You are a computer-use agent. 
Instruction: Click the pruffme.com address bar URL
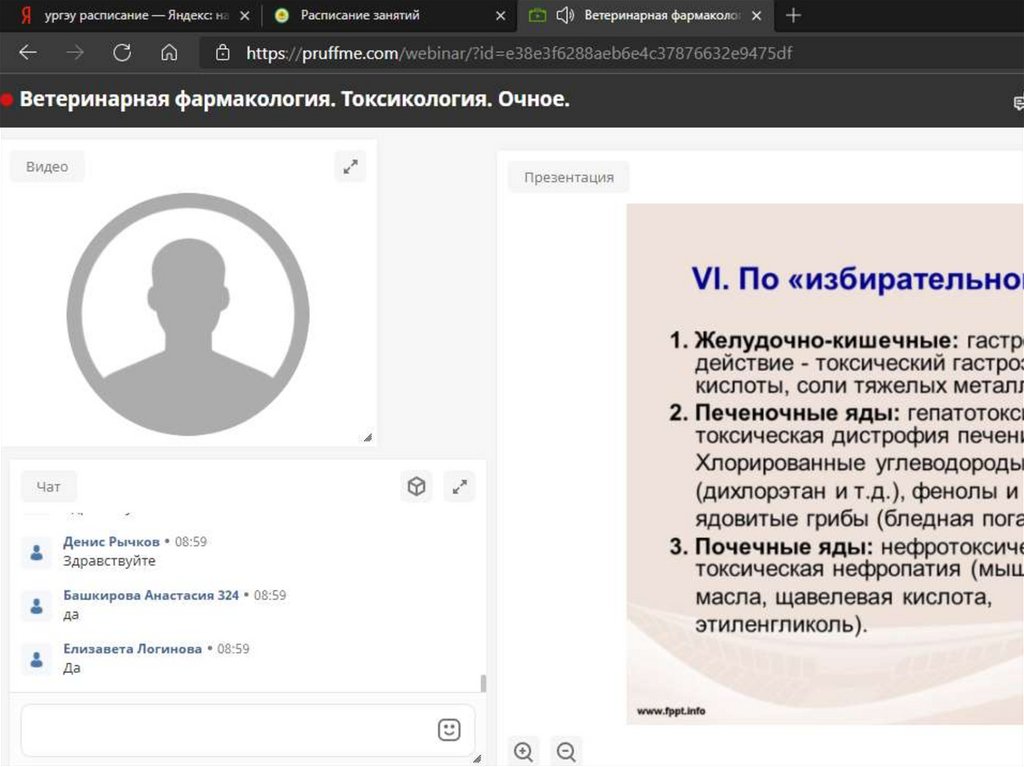click(x=520, y=53)
